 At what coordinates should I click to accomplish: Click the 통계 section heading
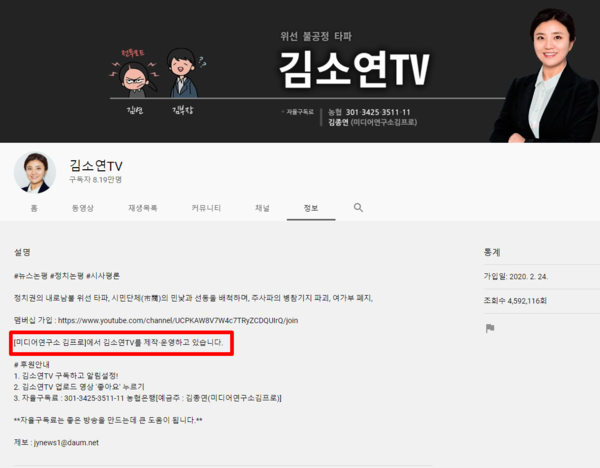pos(492,252)
